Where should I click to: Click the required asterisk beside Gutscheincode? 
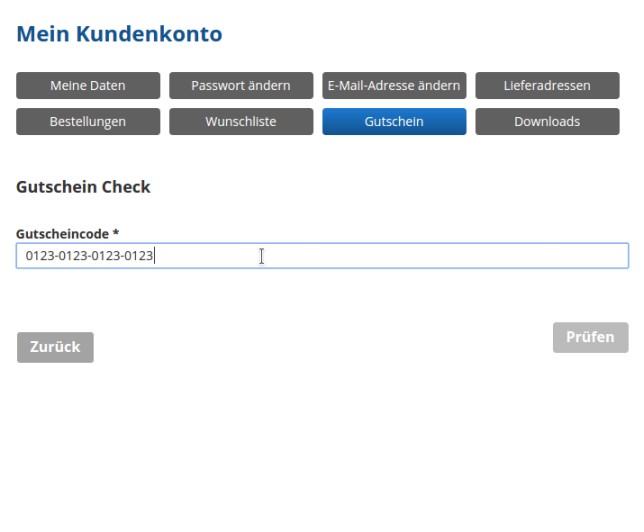[116, 233]
